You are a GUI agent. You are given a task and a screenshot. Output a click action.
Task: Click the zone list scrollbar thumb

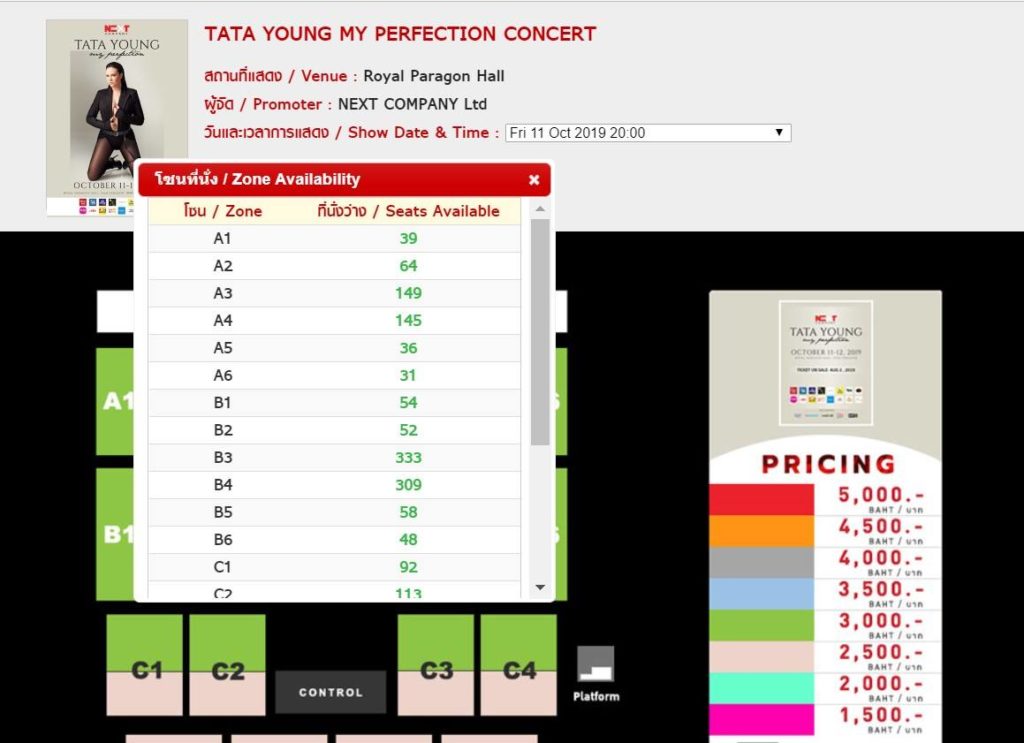[x=540, y=332]
